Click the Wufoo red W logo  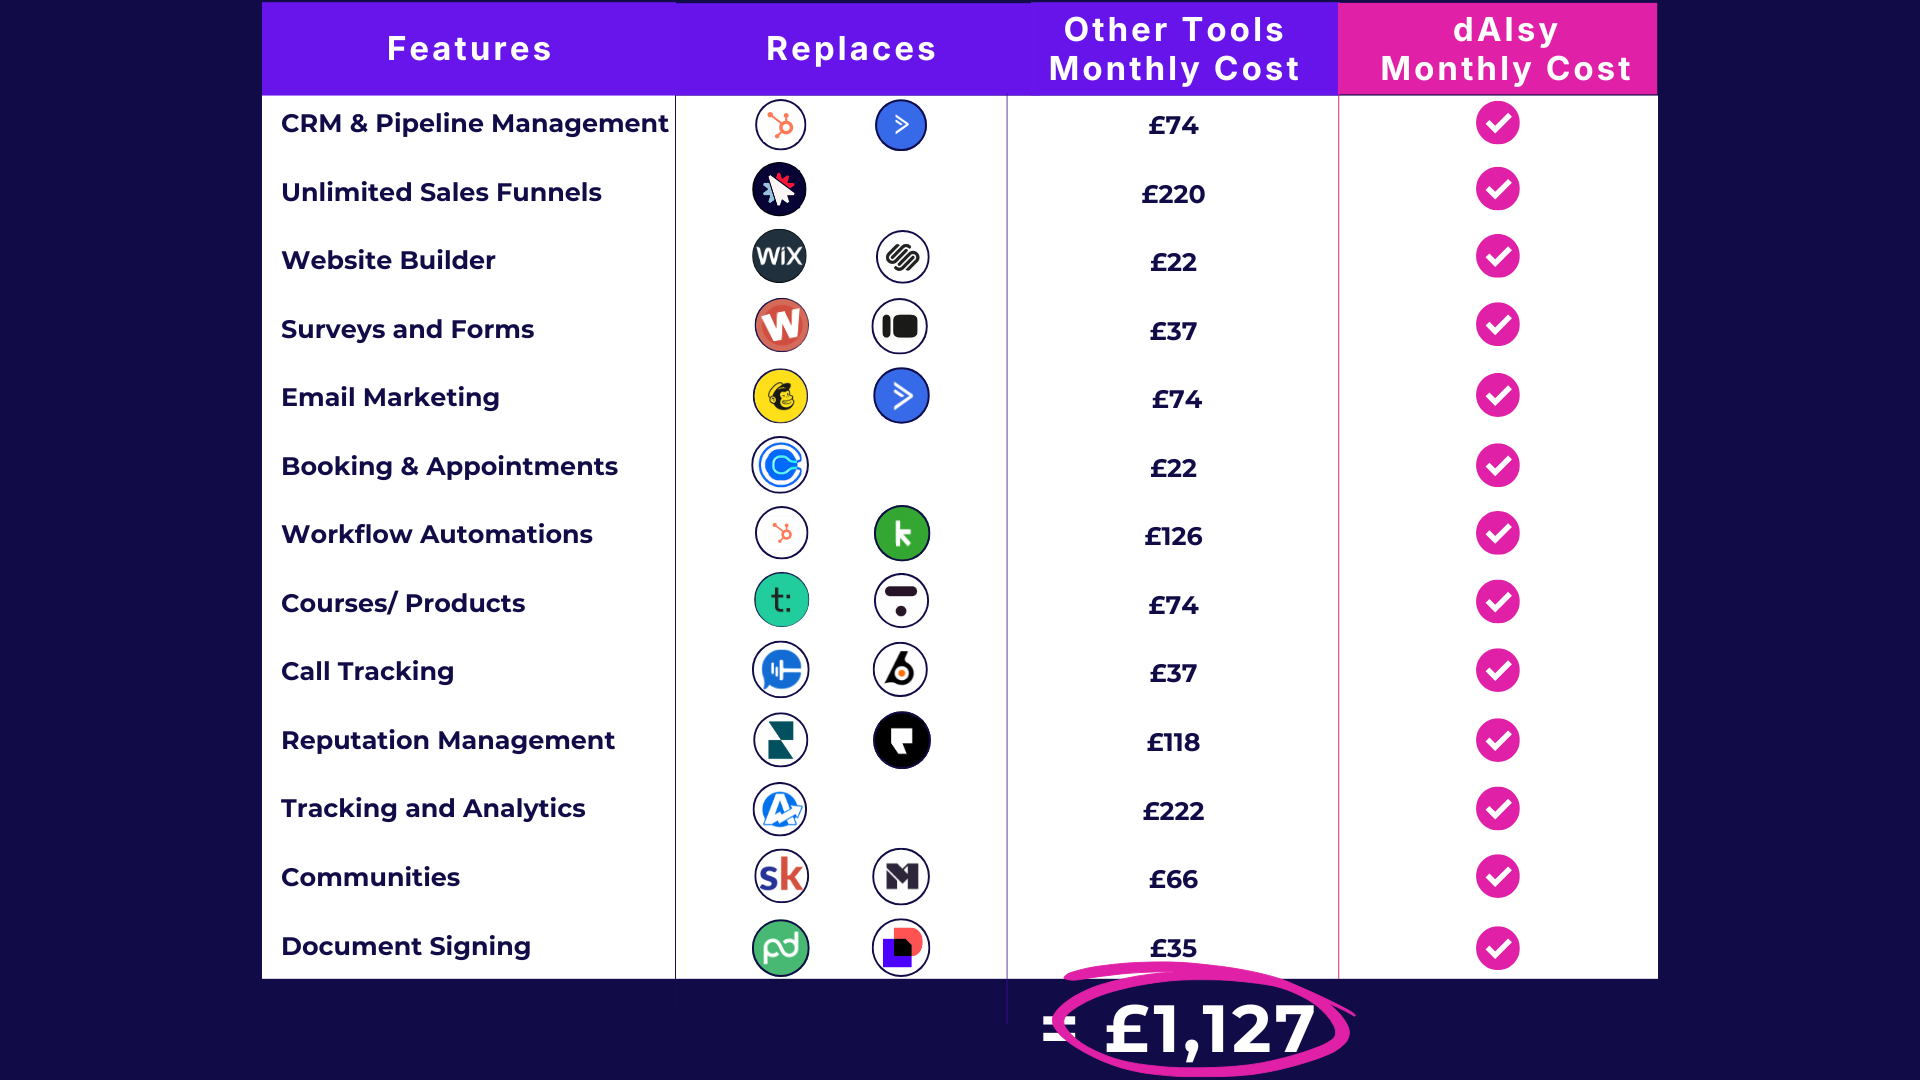(x=781, y=326)
